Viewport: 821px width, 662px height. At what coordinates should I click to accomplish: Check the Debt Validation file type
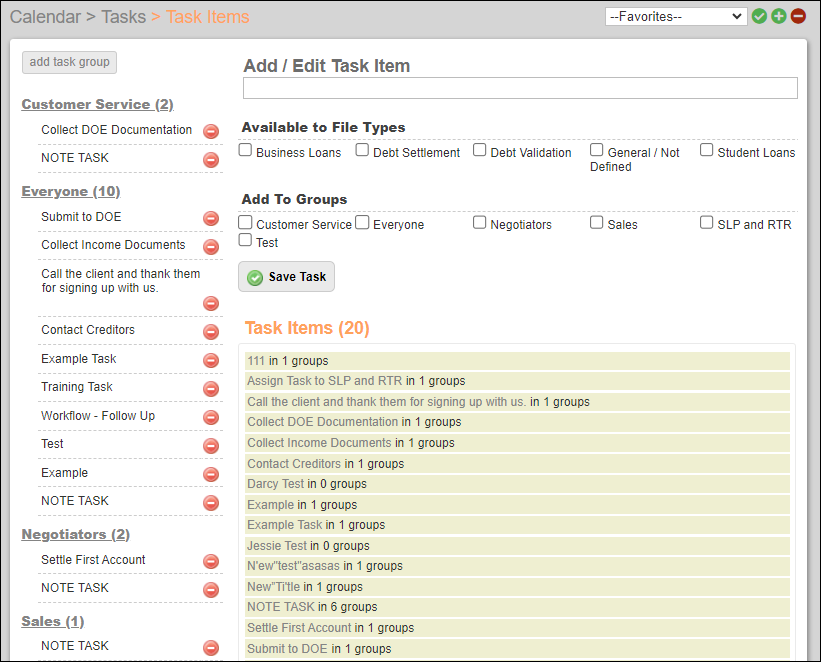coord(479,150)
